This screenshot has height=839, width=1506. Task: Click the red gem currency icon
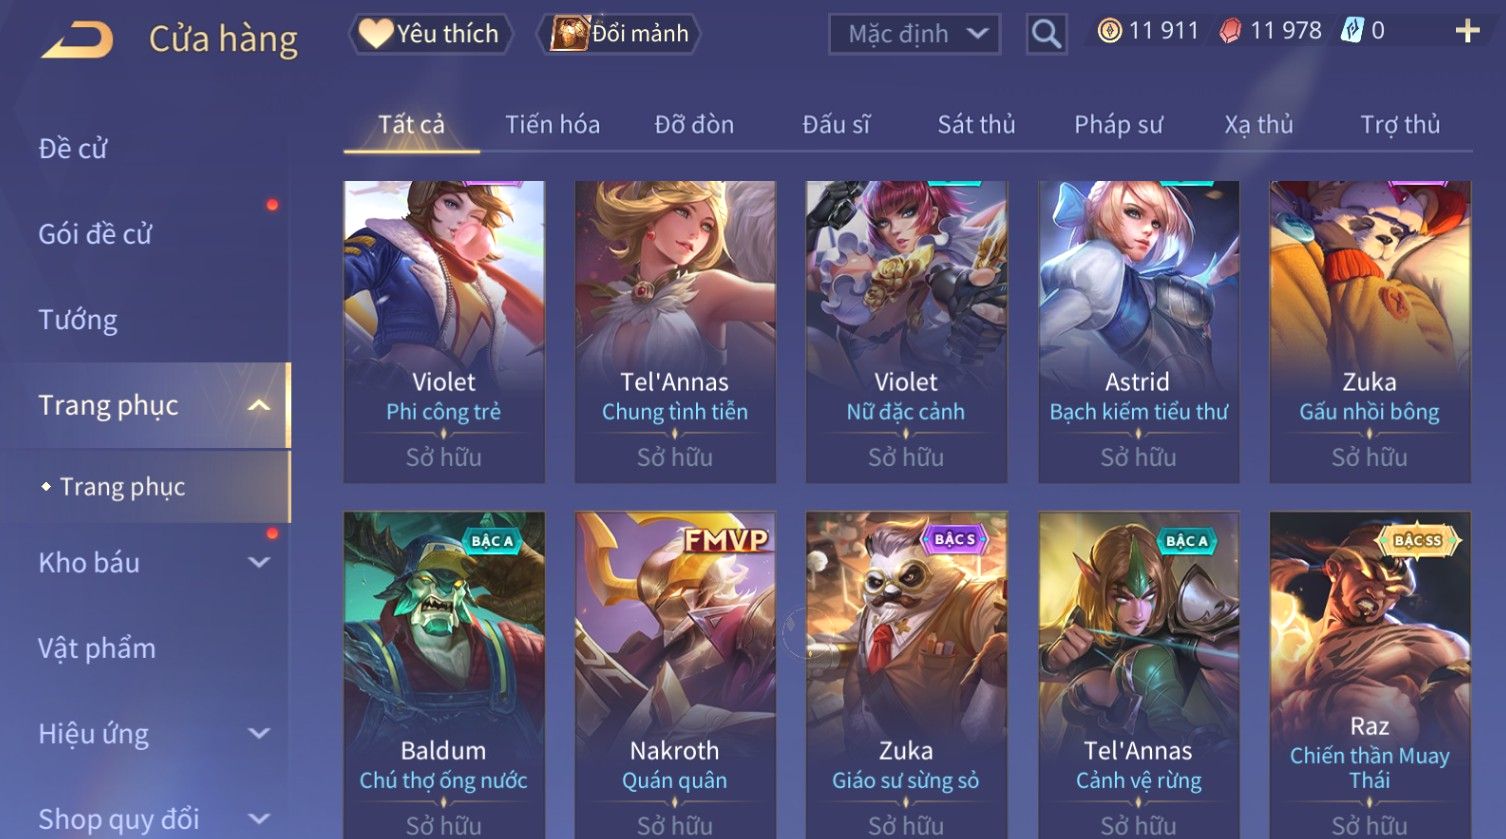coord(1230,32)
